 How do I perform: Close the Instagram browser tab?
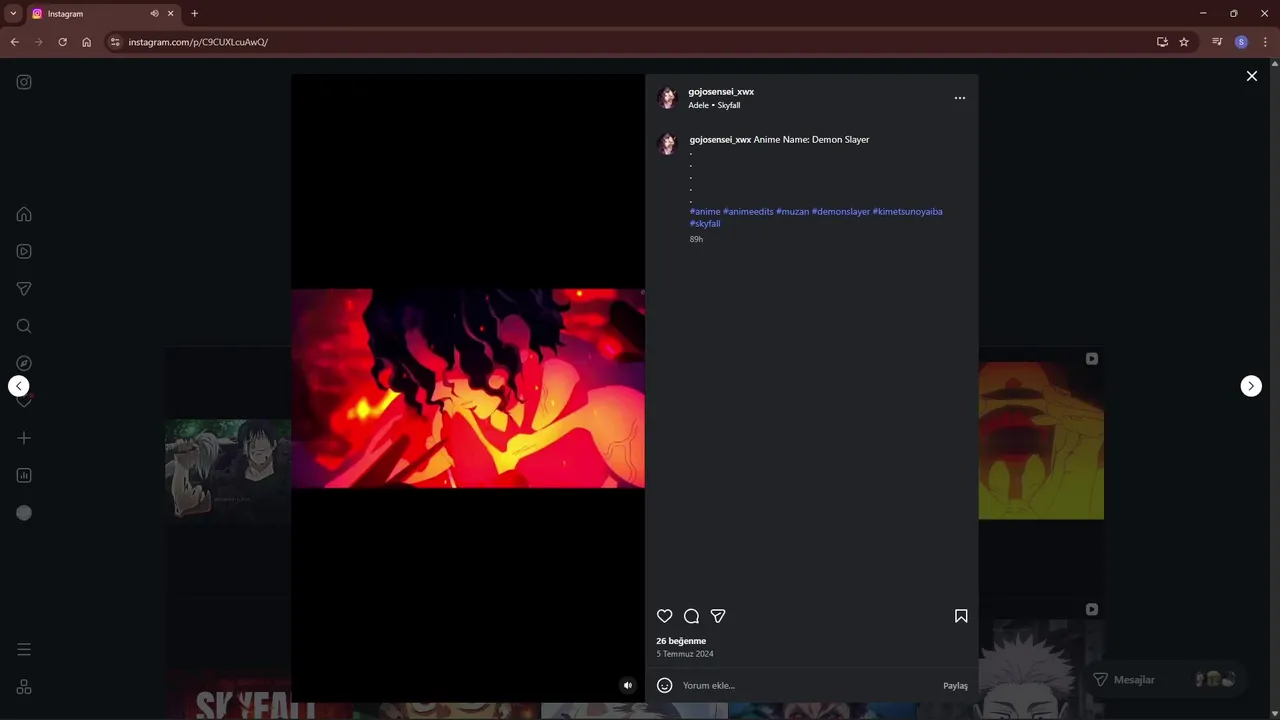pyautogui.click(x=170, y=14)
